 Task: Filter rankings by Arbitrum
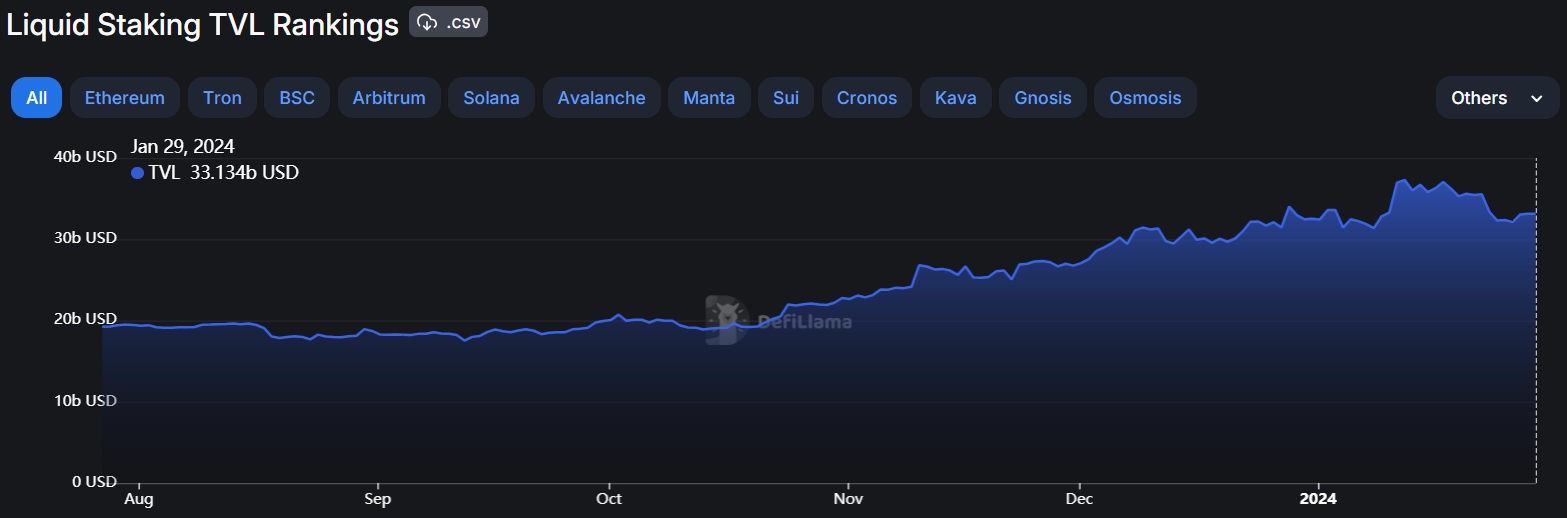[x=389, y=98]
